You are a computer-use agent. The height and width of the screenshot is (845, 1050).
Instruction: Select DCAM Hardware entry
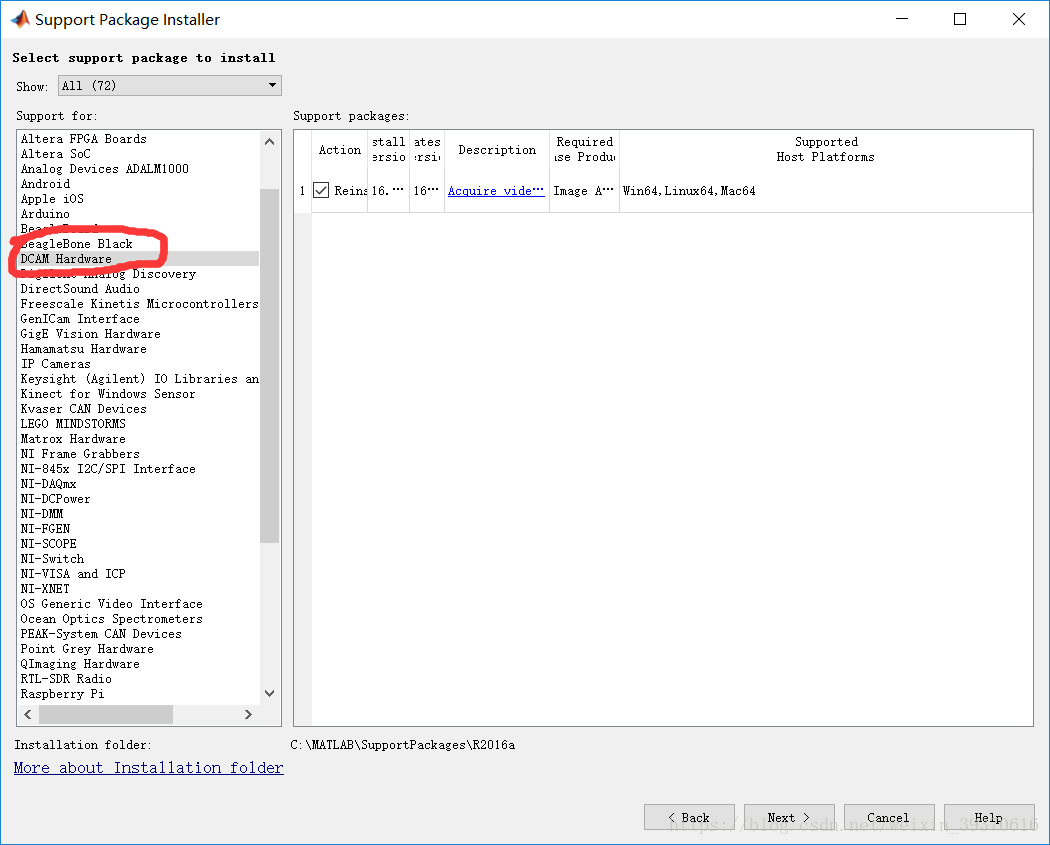(139, 258)
